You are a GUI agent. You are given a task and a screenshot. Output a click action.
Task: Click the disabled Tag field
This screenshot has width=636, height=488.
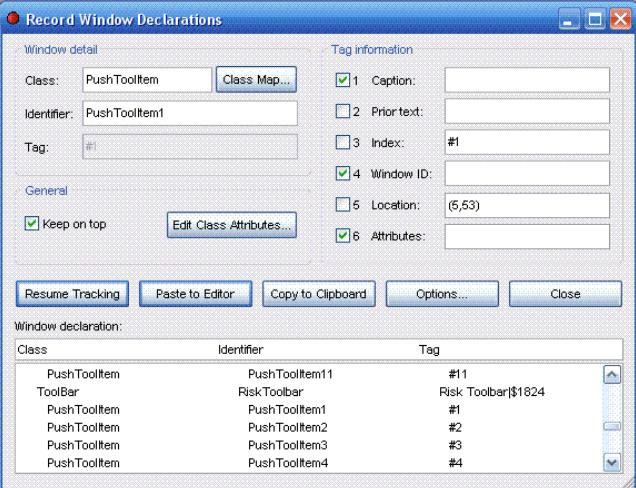tap(190, 146)
